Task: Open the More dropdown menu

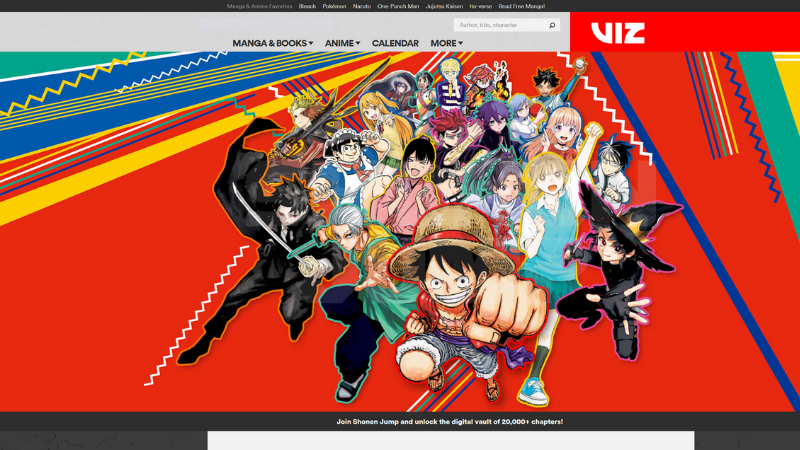Action: click(446, 43)
